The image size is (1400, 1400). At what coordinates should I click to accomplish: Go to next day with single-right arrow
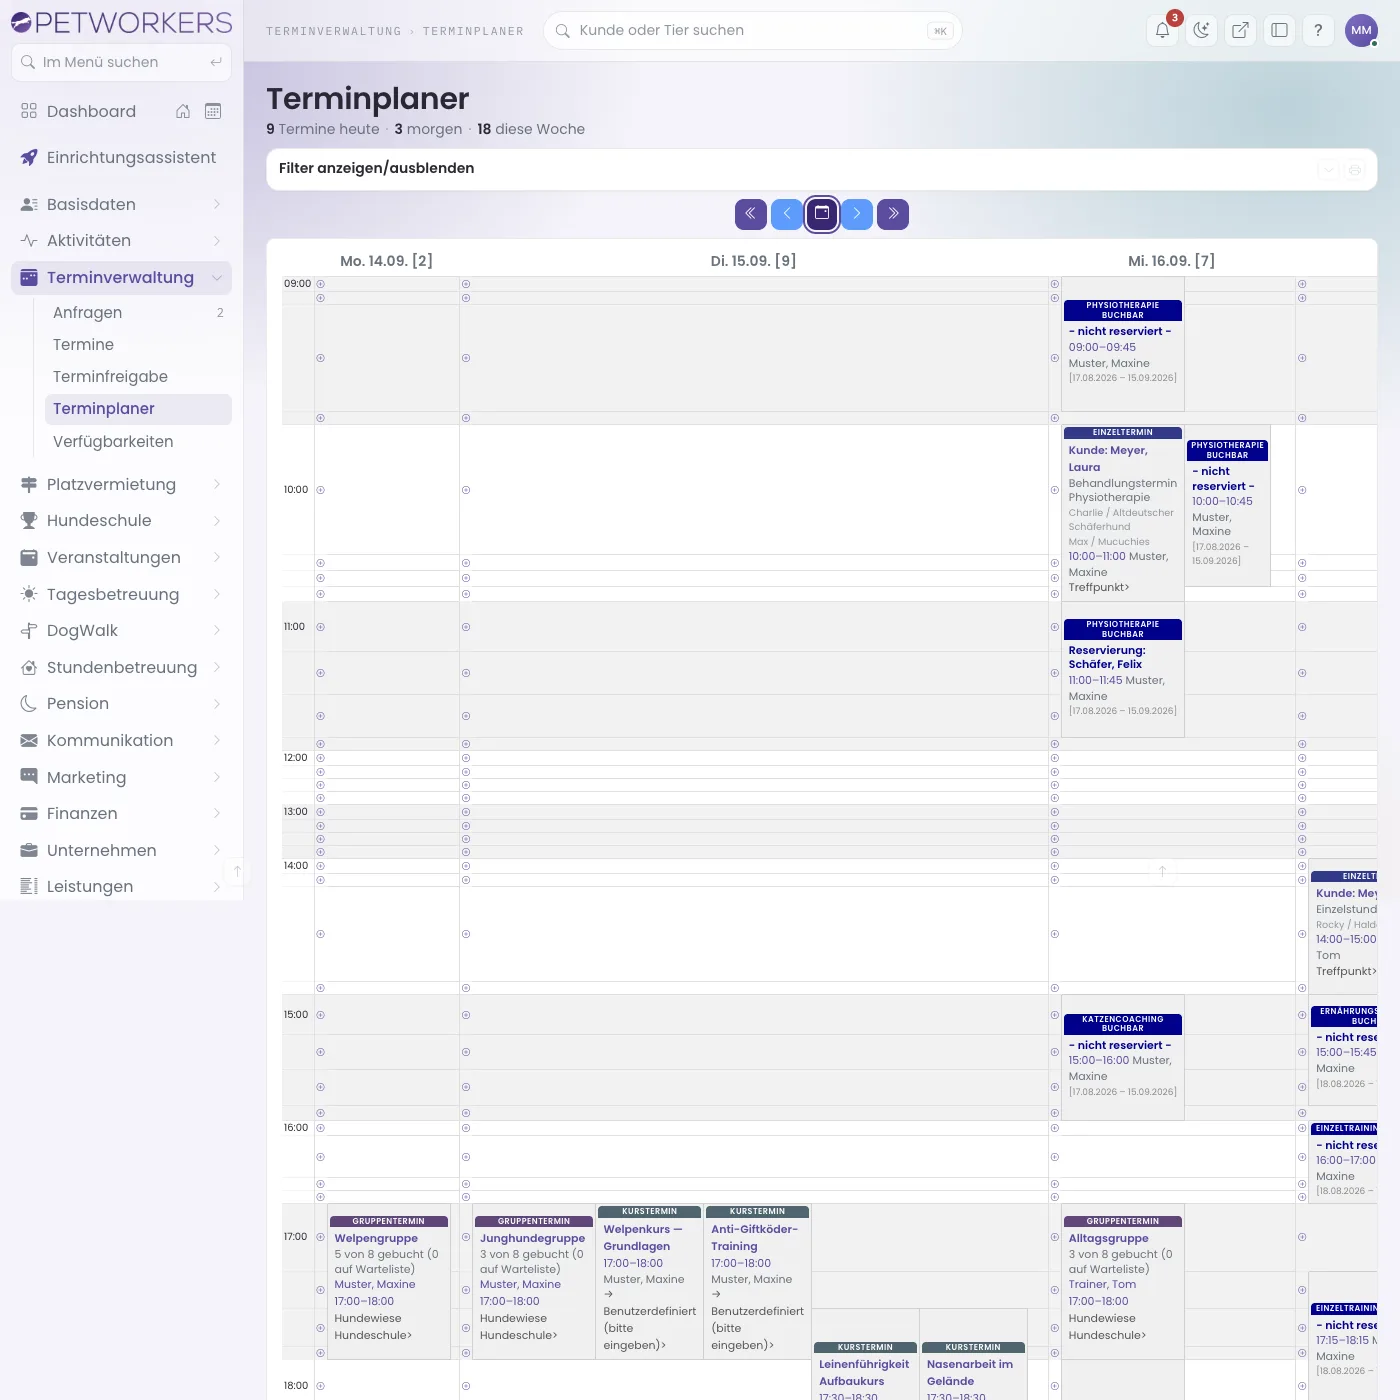click(x=857, y=214)
